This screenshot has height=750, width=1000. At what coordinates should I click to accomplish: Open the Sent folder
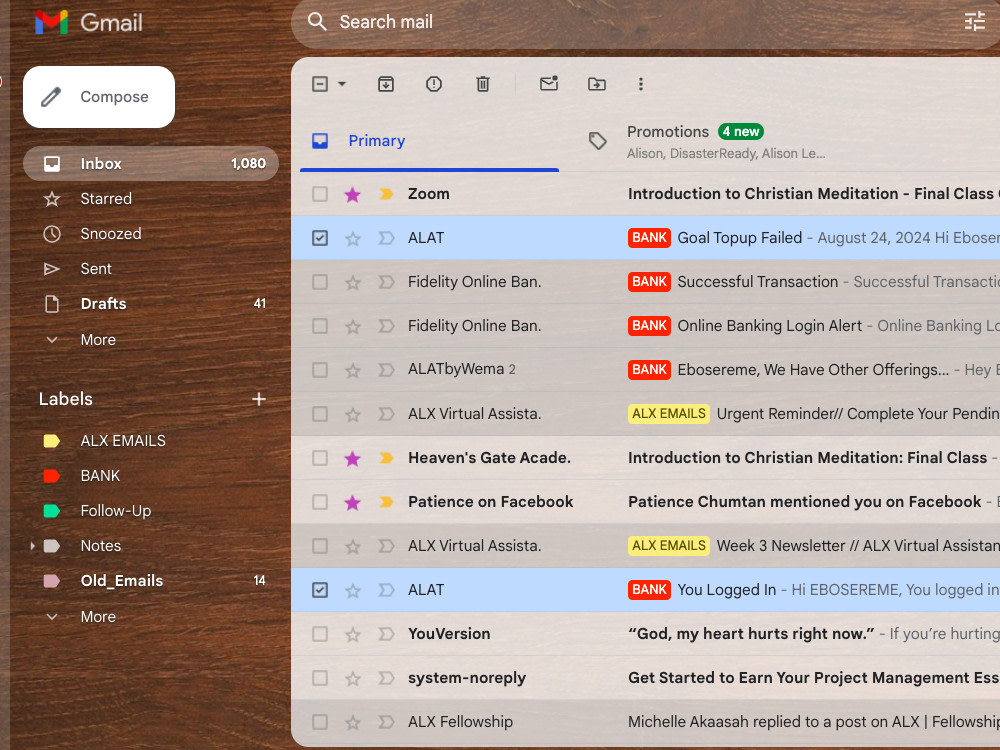[151, 269]
